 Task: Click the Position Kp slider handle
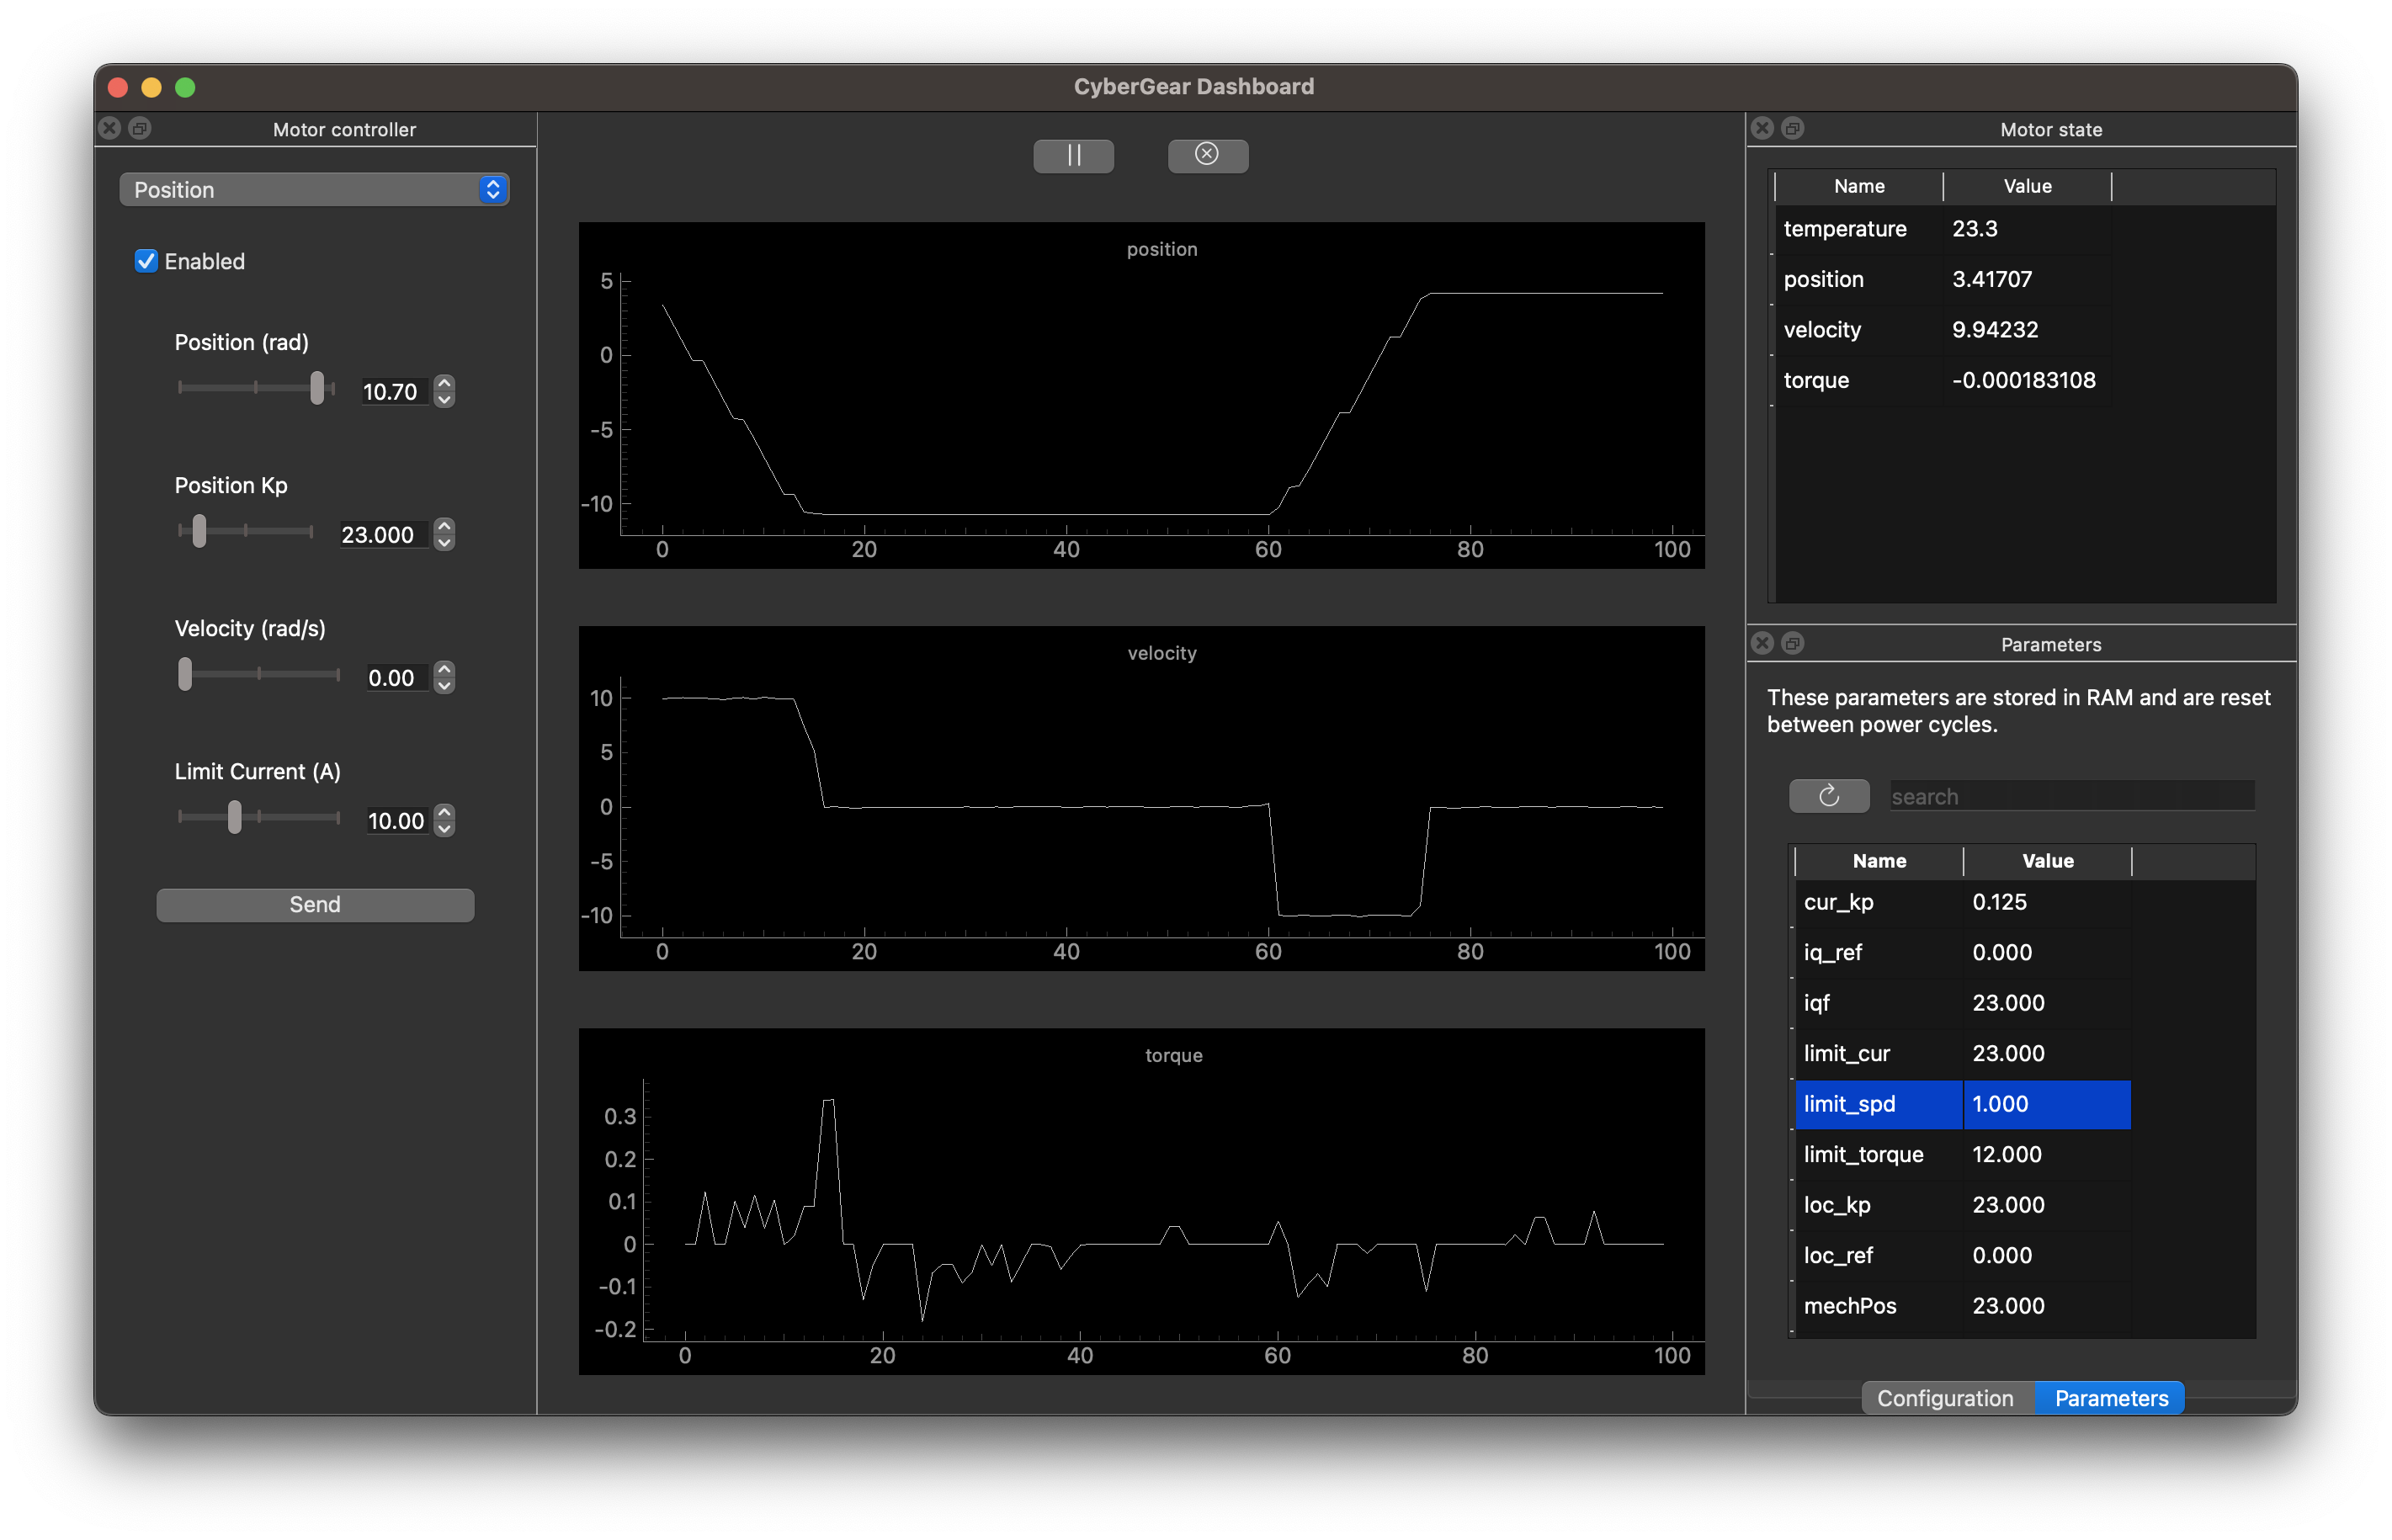coord(199,530)
